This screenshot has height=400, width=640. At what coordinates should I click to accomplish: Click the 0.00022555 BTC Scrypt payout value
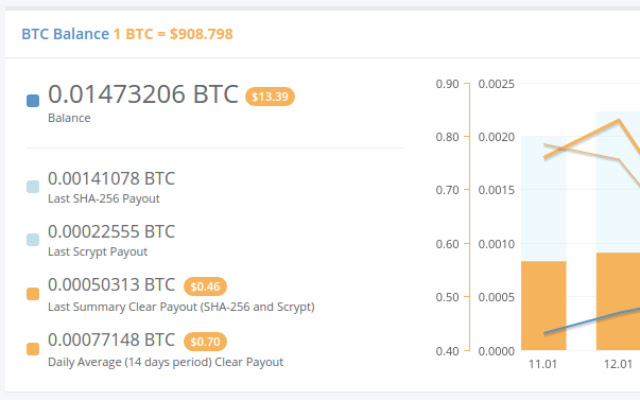pyautogui.click(x=111, y=232)
